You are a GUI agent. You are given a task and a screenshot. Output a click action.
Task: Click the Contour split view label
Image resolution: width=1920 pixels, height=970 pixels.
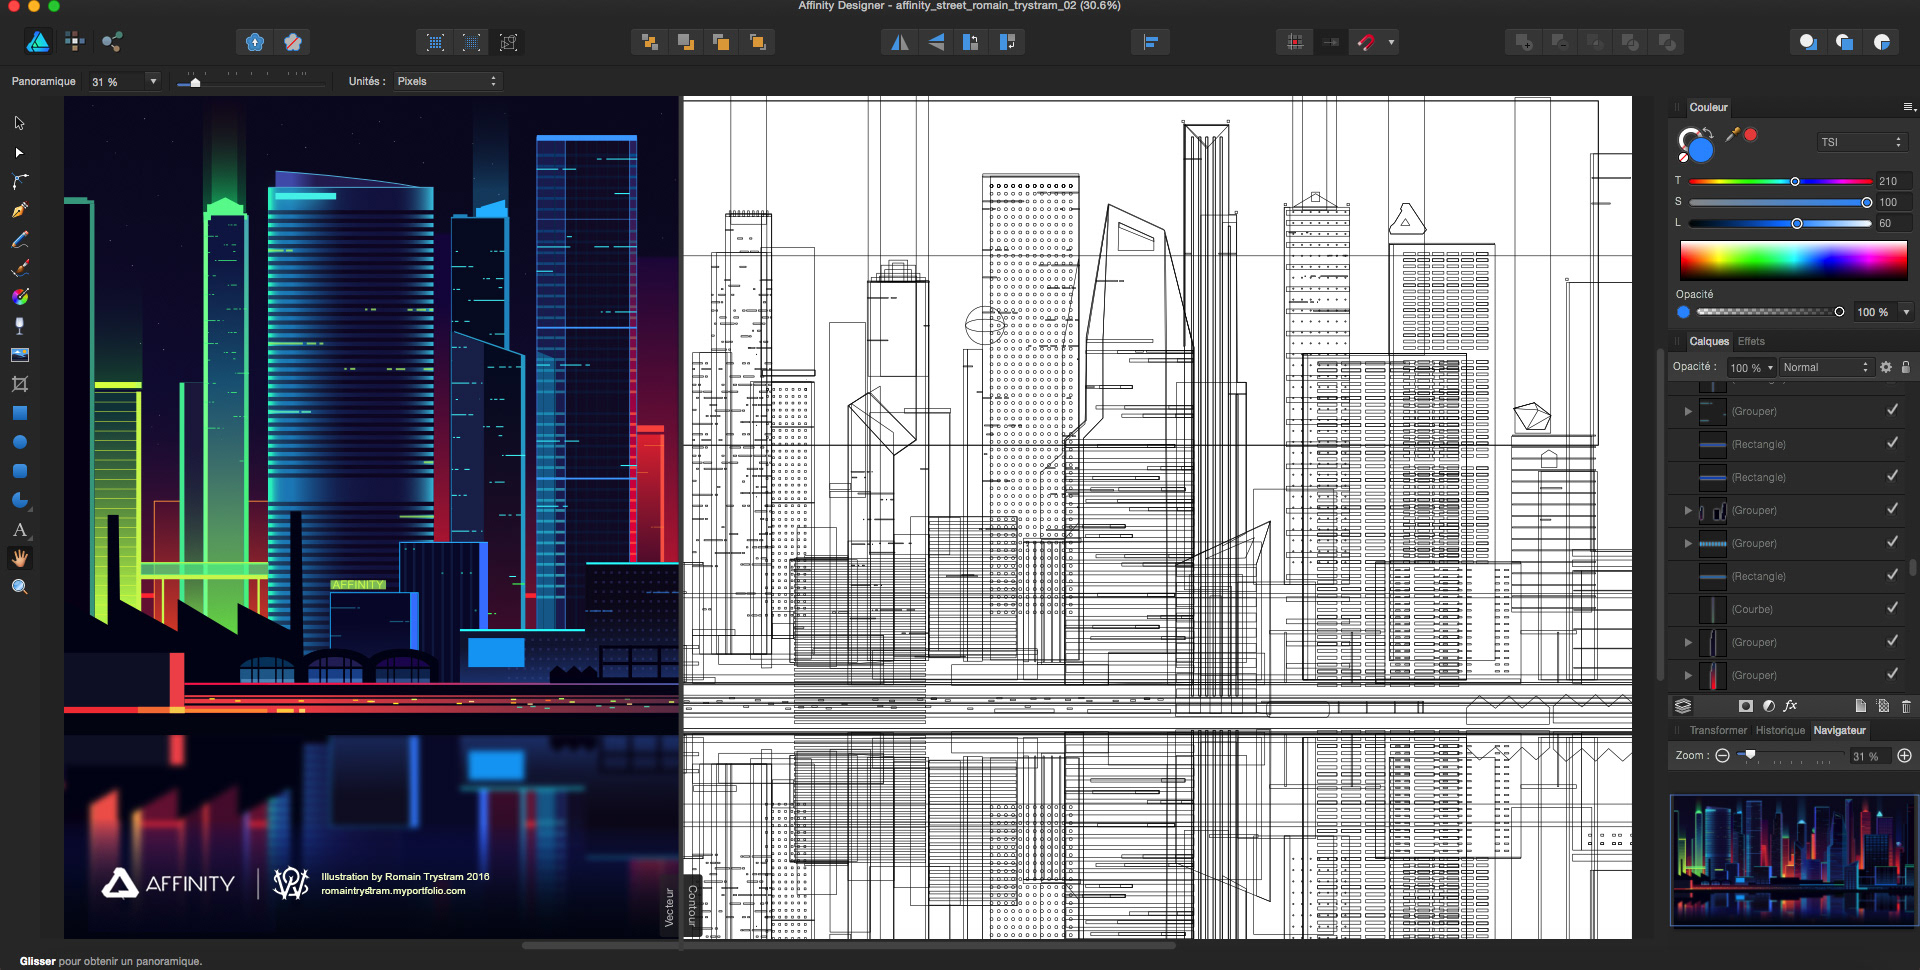[x=692, y=905]
